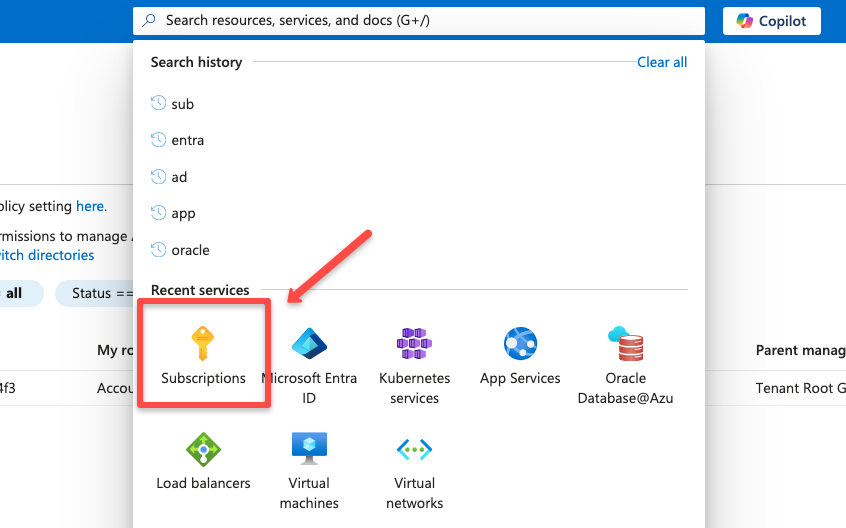846x528 pixels.
Task: Click the Load balancers label
Action: click(x=203, y=483)
